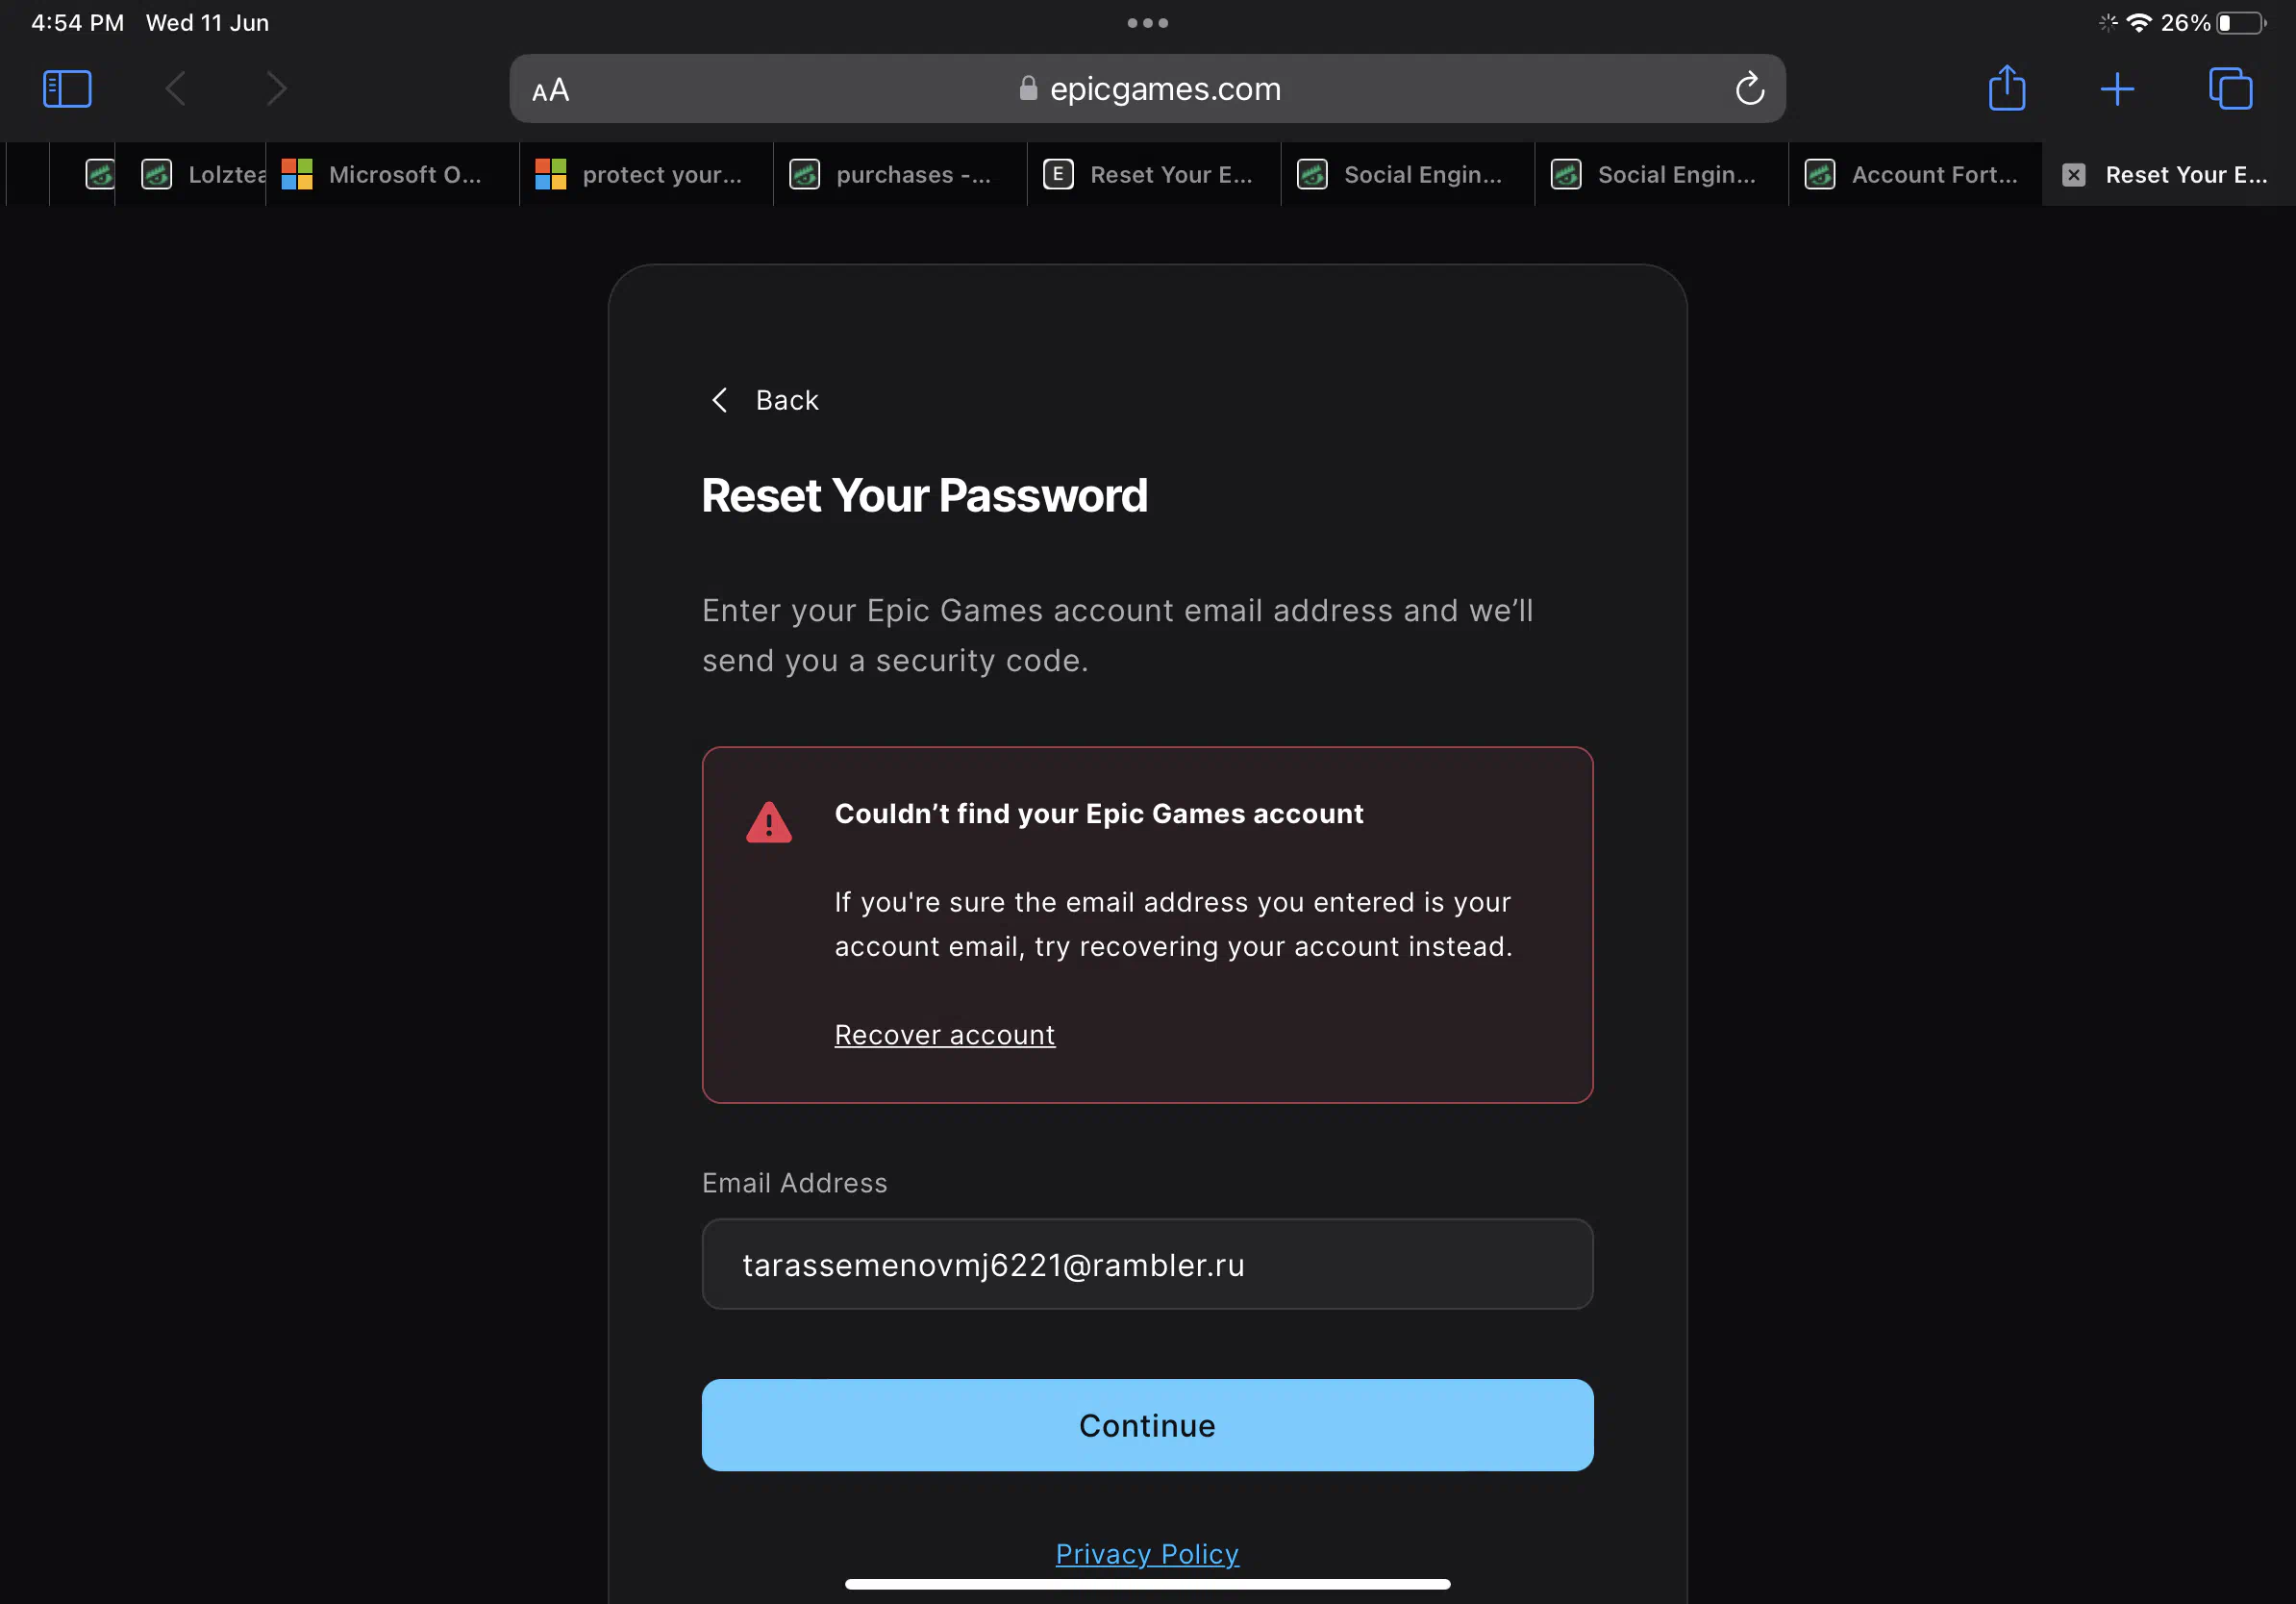The height and width of the screenshot is (1604, 2296).
Task: Open the share sheet icon
Action: 2006,88
